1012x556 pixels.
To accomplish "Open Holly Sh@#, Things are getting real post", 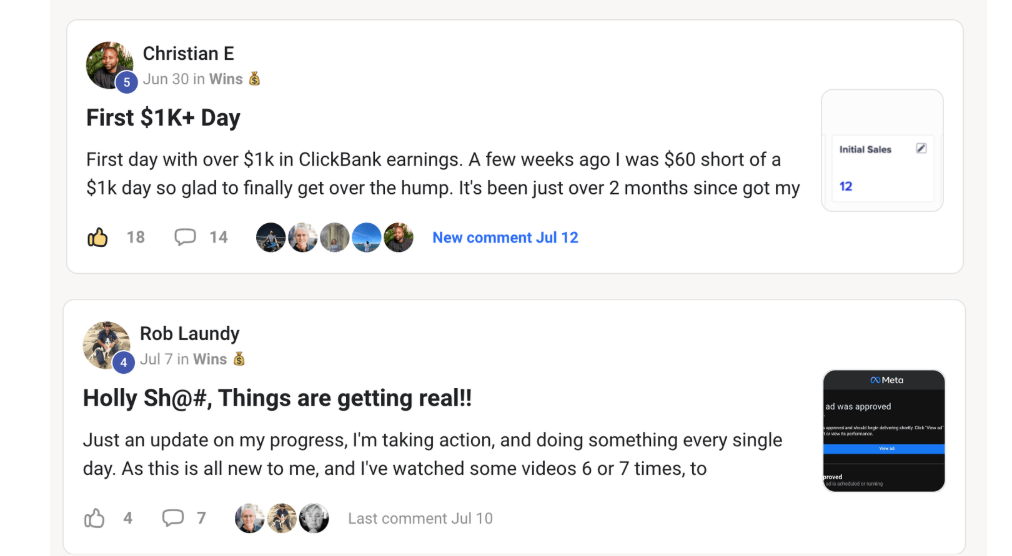I will coord(277,398).
